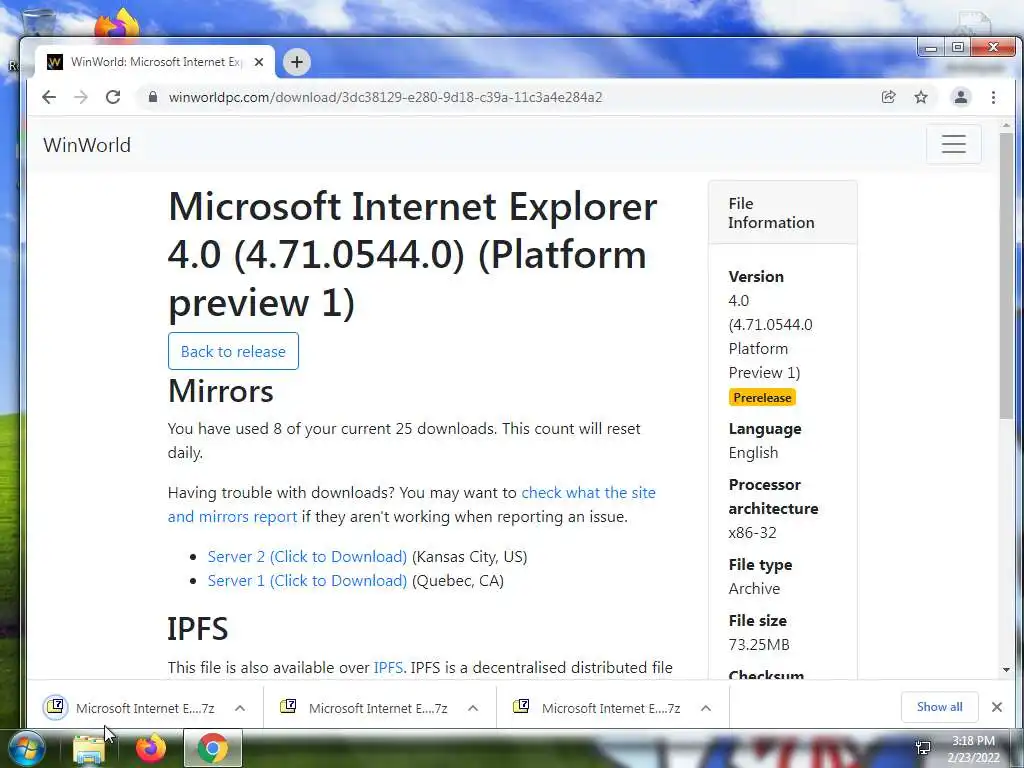Open the second downloaded .7z file icon
The width and height of the screenshot is (1024, 768).
[288, 707]
